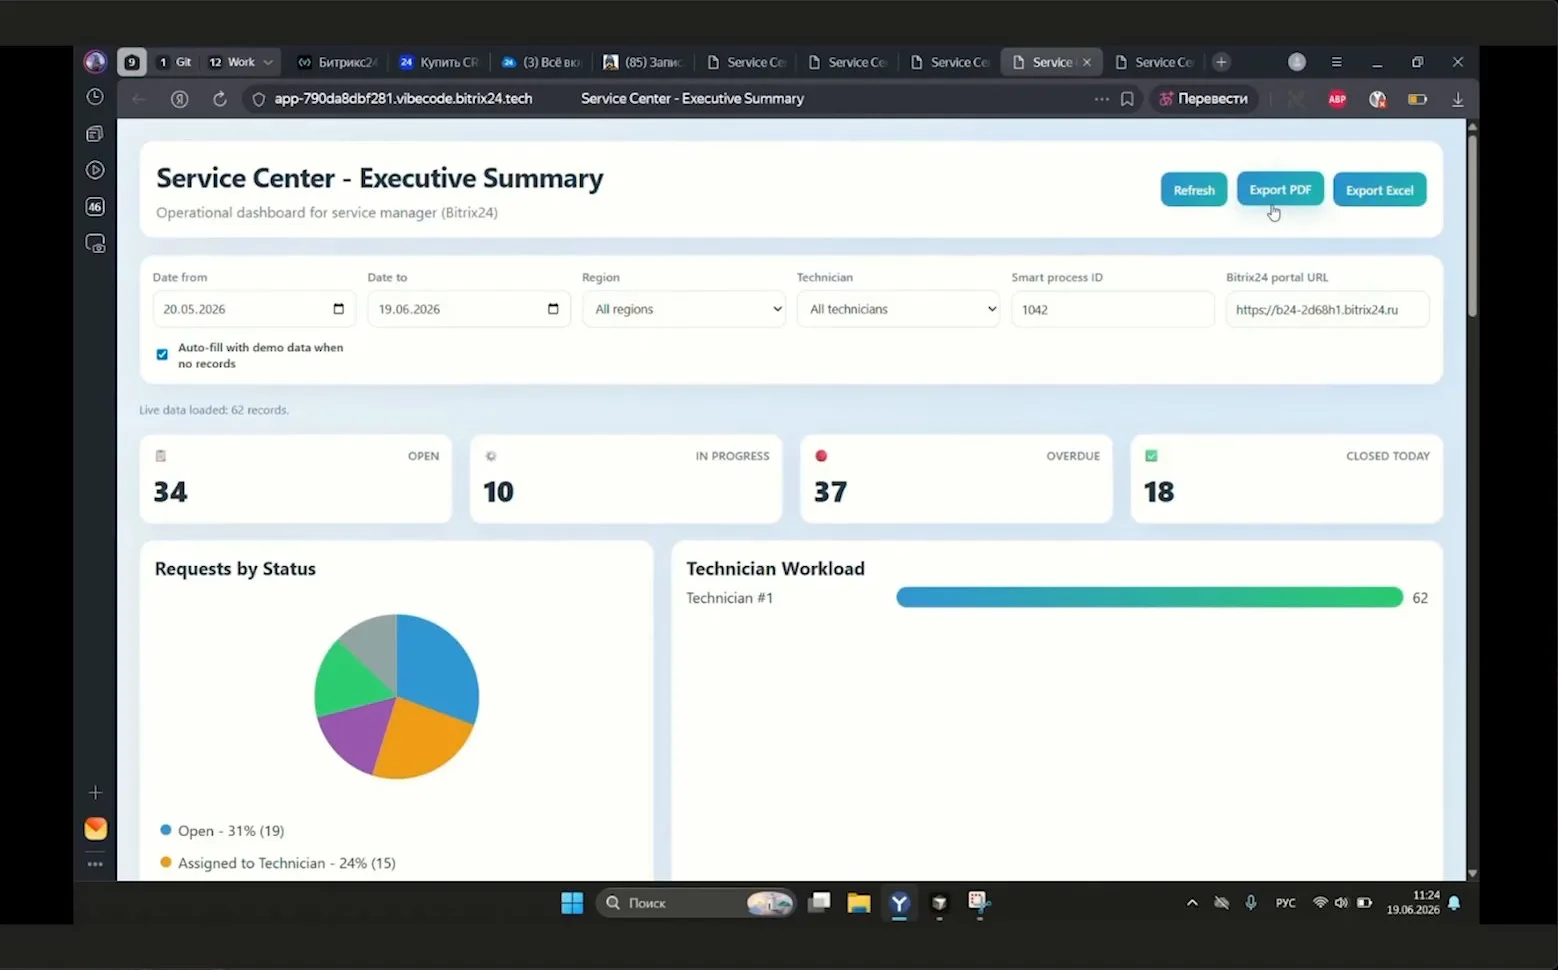Switch to the Битрикс24 browser tab
The image size is (1558, 970).
[337, 62]
